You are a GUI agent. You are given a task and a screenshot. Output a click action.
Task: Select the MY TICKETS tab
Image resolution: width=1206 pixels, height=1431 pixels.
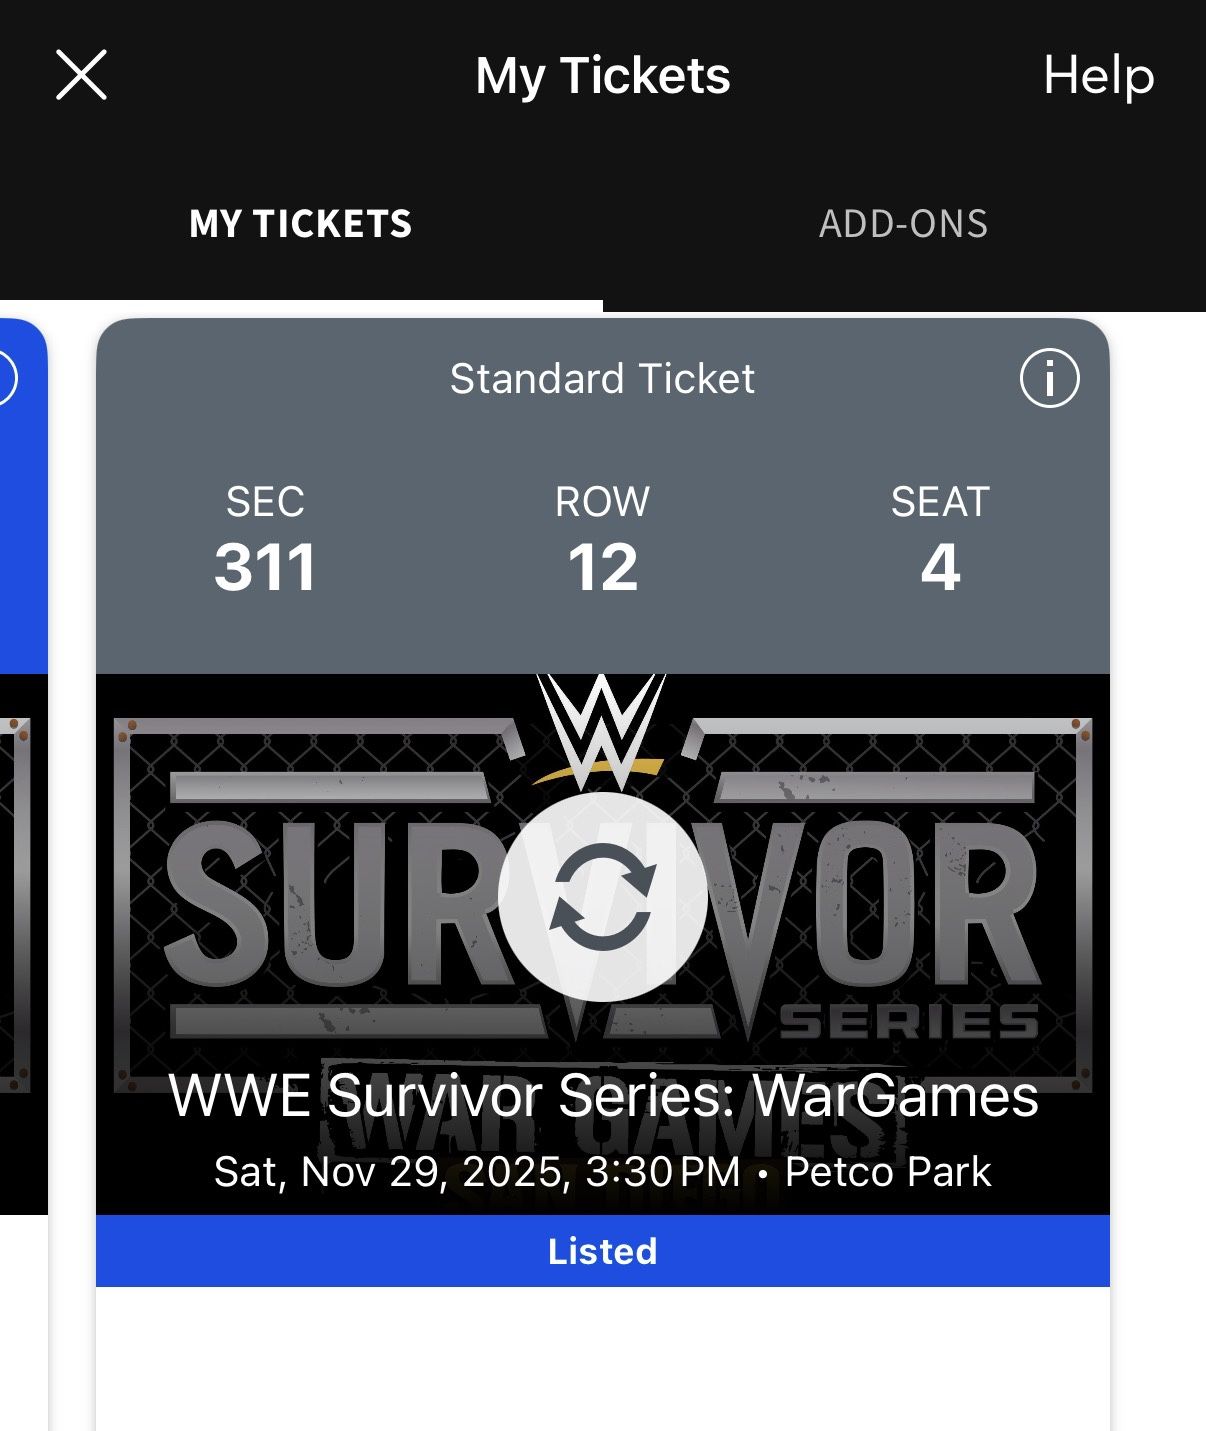[301, 225]
